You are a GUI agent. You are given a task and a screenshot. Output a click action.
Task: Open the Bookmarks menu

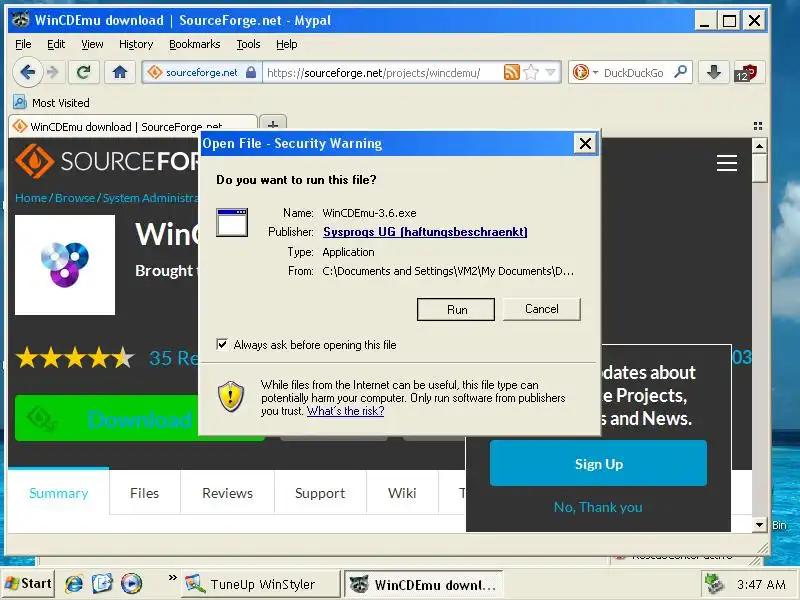pos(194,44)
